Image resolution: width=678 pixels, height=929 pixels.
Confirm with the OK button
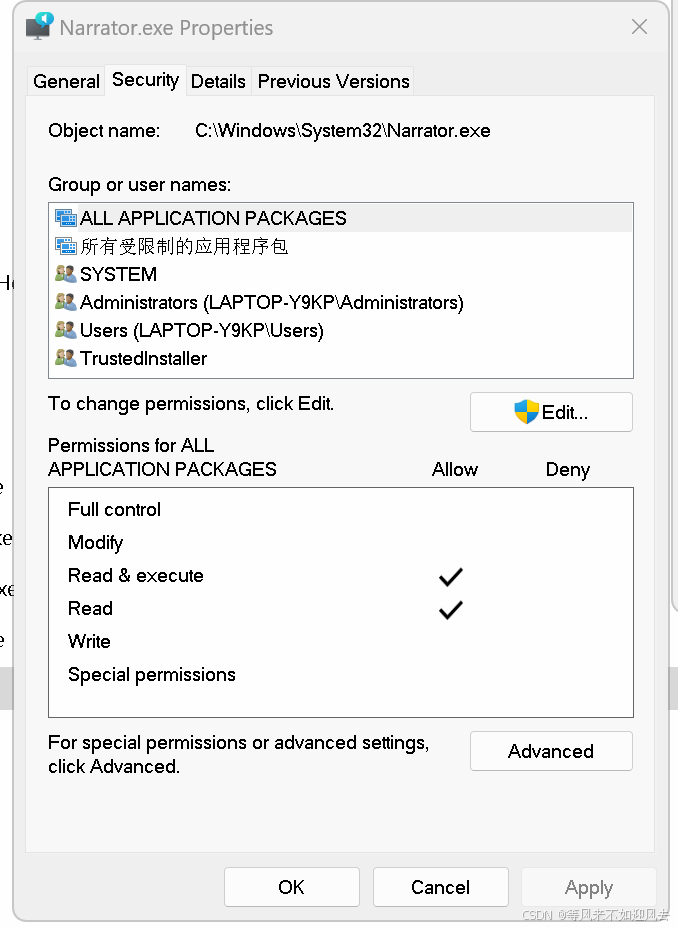[292, 887]
